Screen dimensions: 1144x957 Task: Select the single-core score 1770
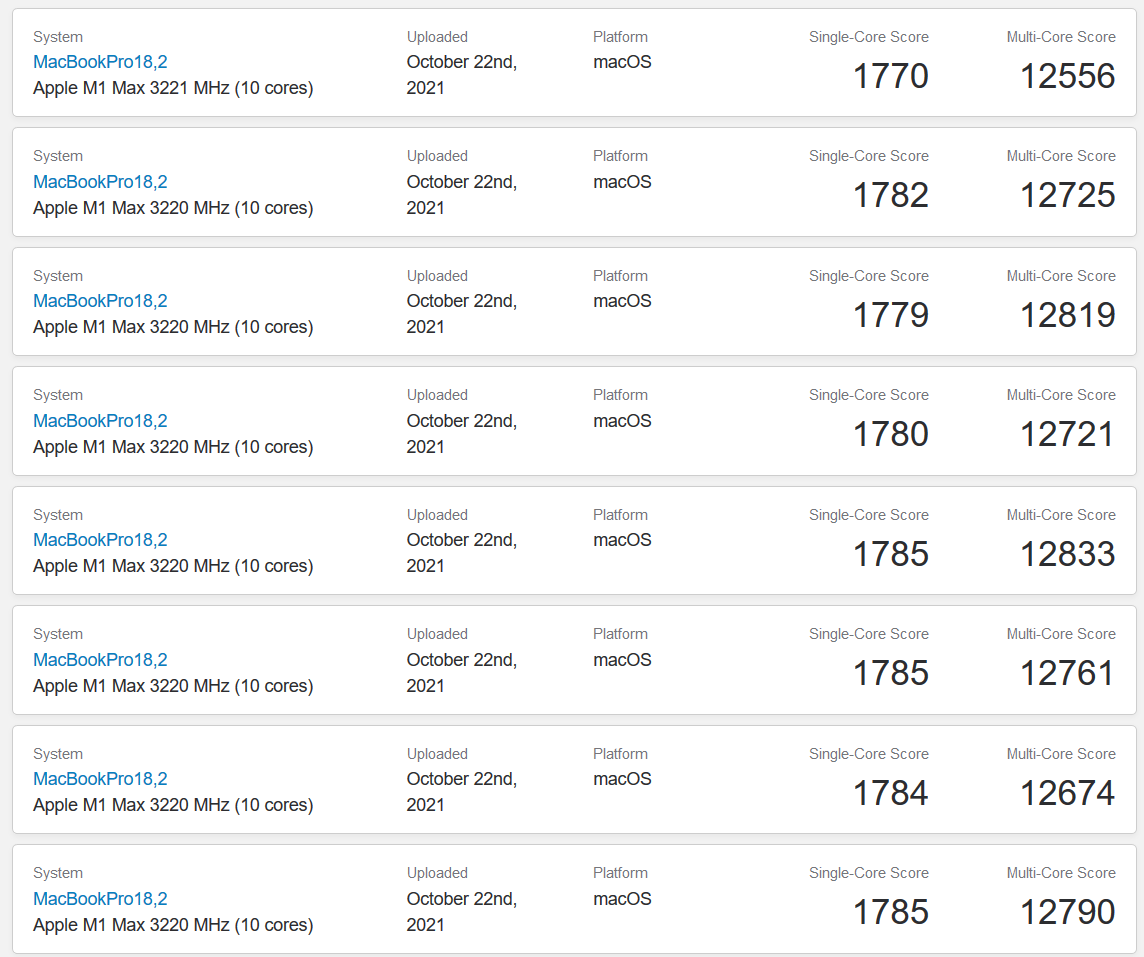pyautogui.click(x=890, y=75)
